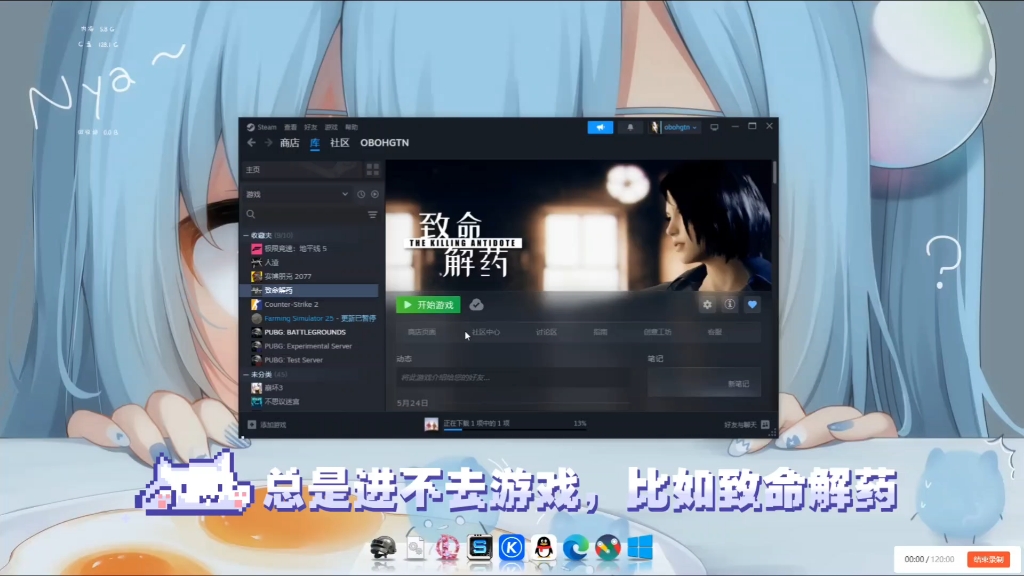This screenshot has height=576, width=1024.
Task: Select PUBG: BATTLEGROUNDS in library
Action: click(x=310, y=332)
